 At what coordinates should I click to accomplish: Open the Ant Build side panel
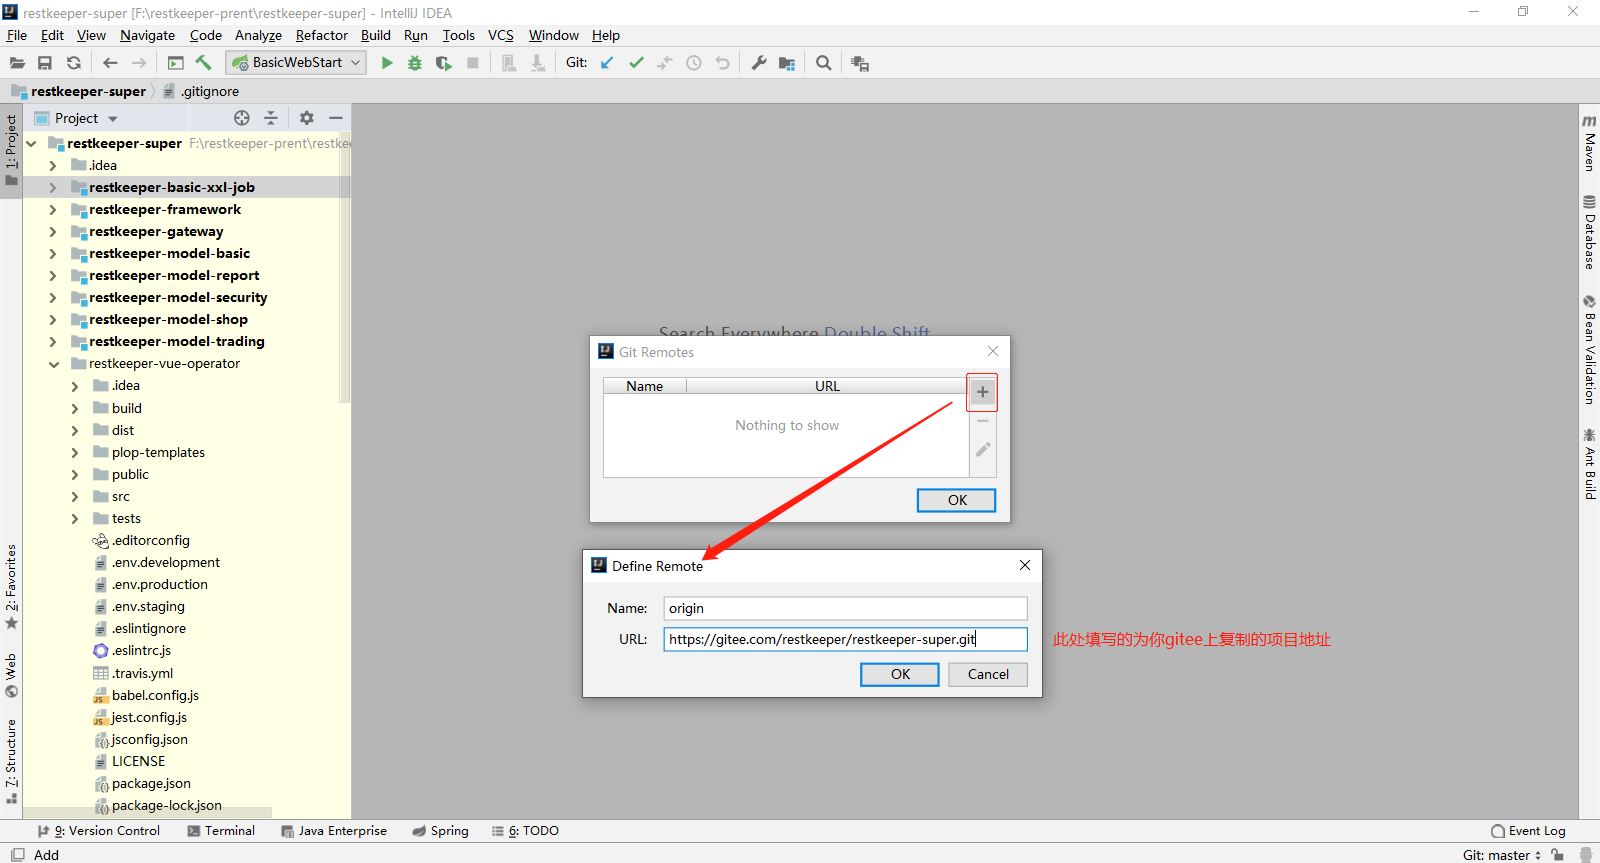[1589, 464]
